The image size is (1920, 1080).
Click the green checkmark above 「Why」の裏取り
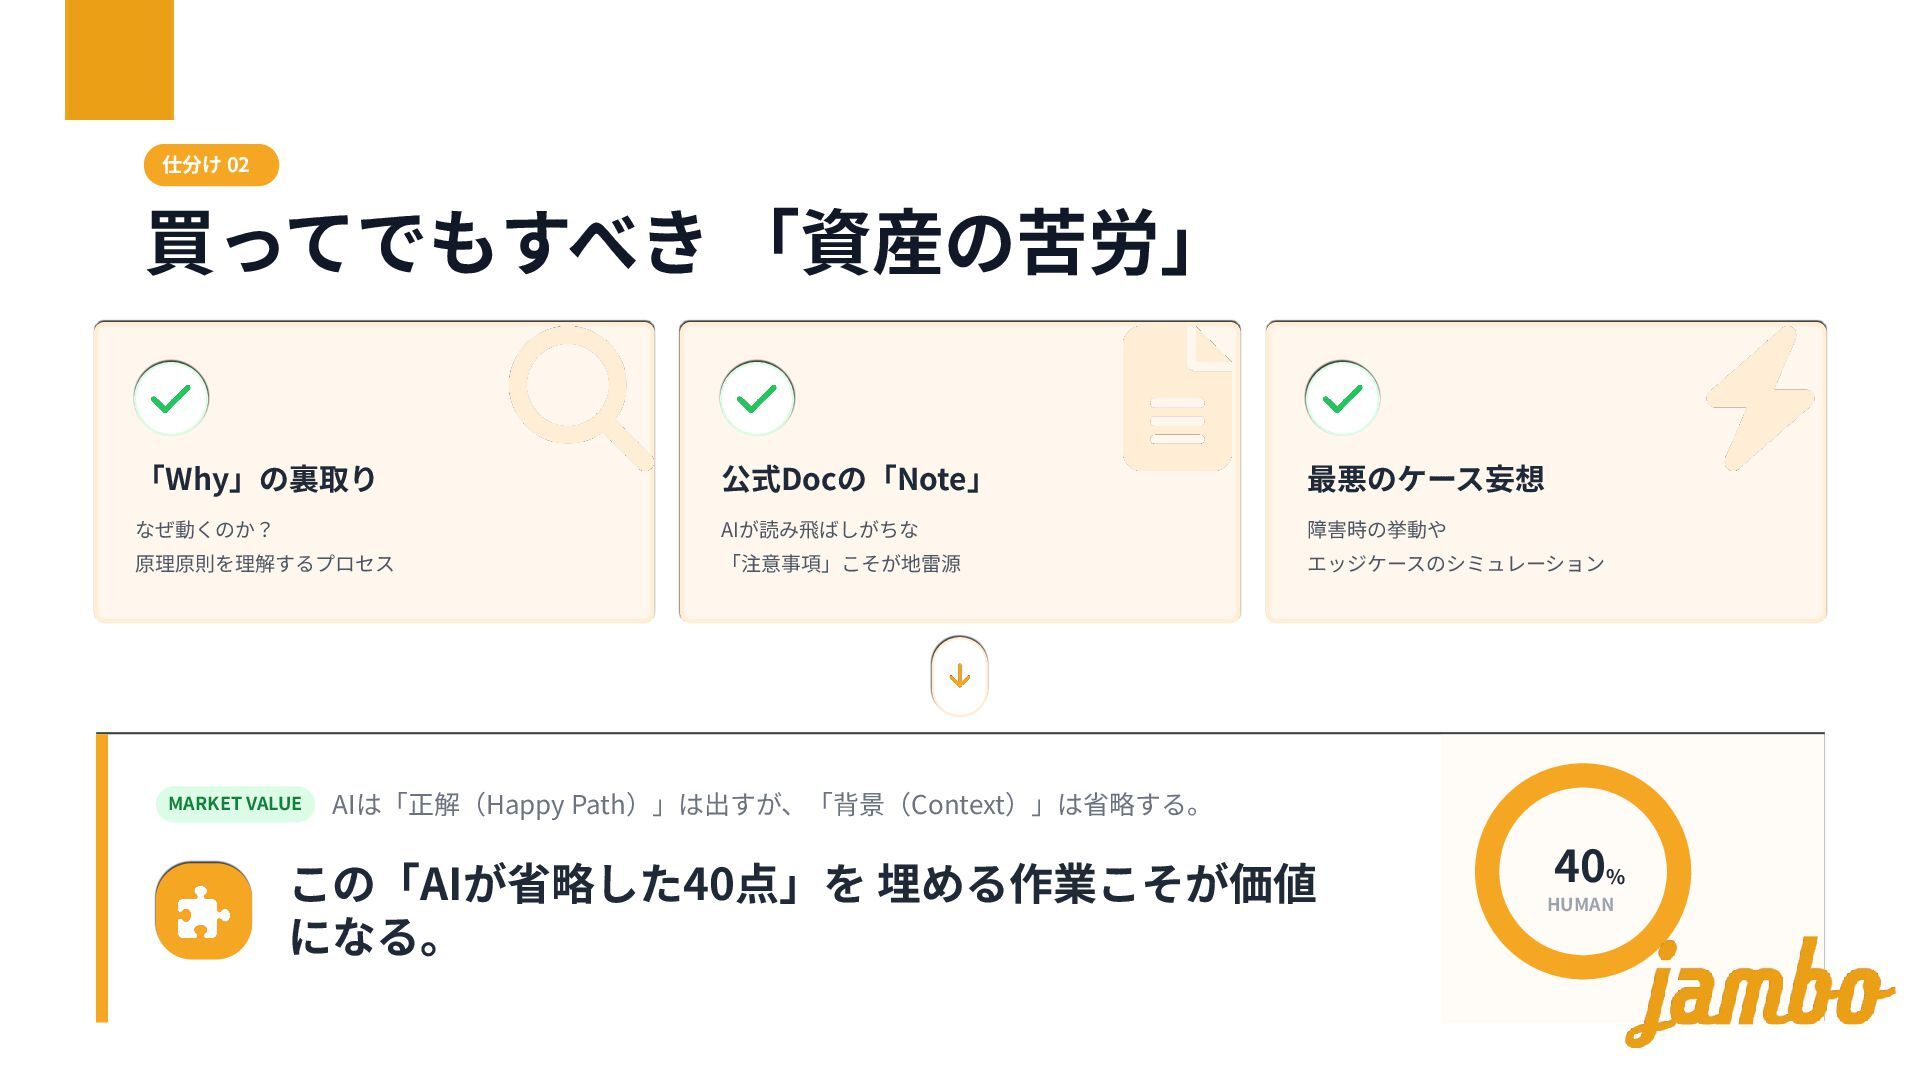(171, 398)
